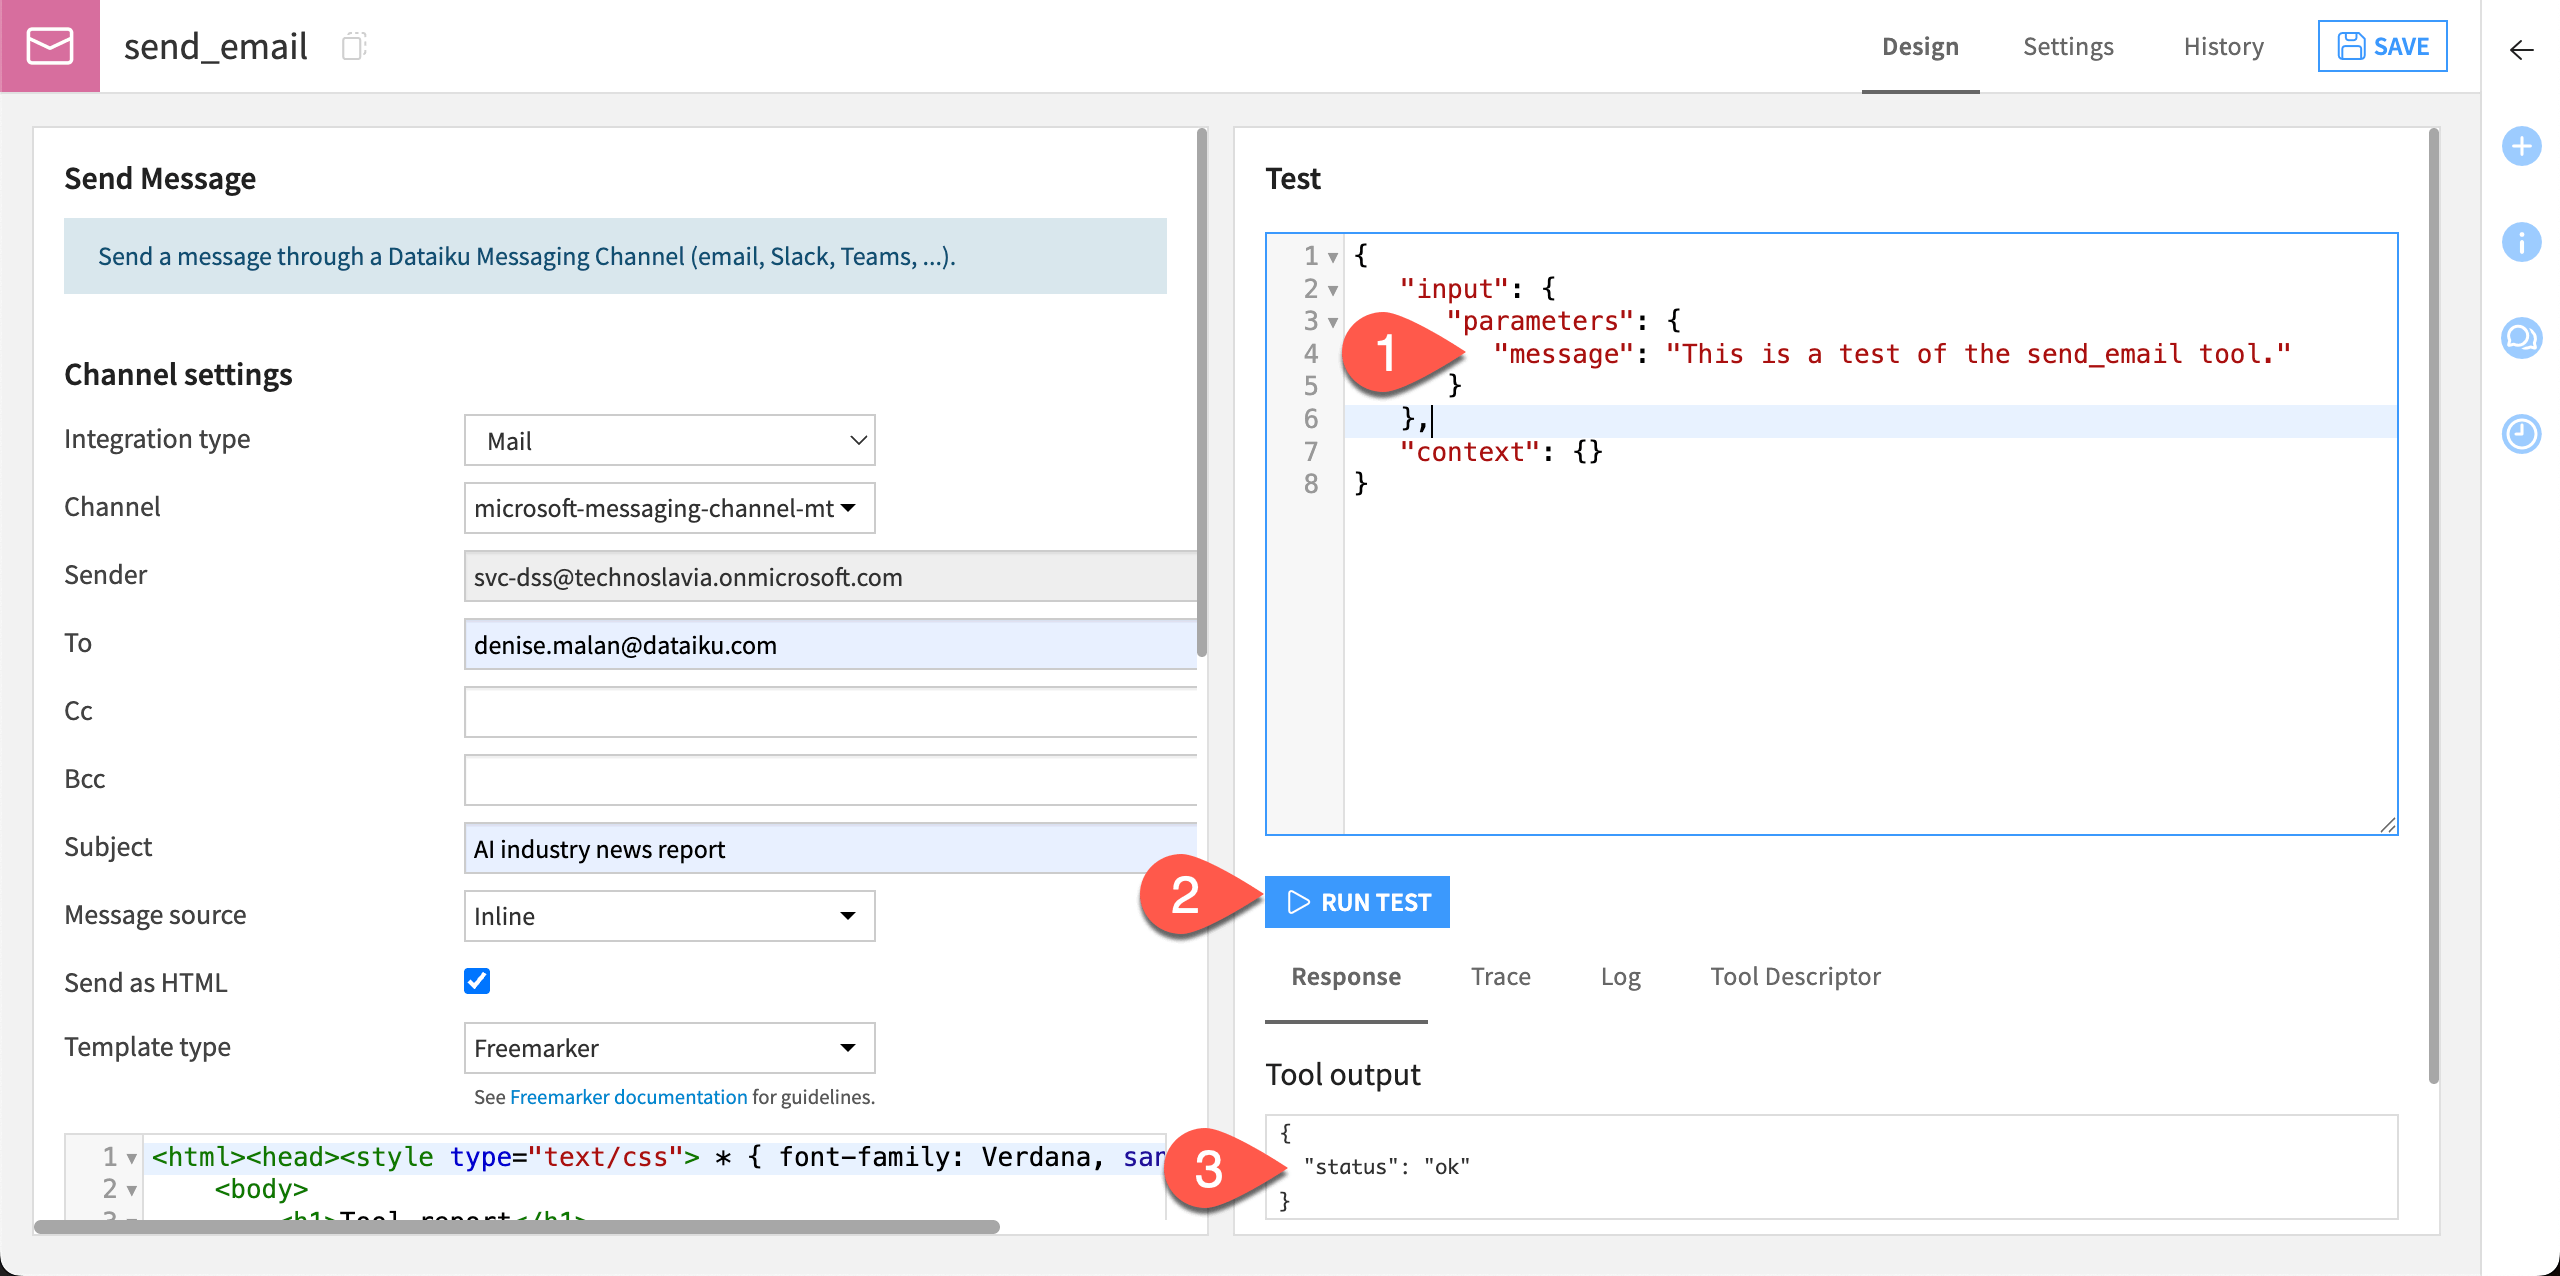Collapse the html fold arrow in template editor line 1
The image size is (2560, 1276).
coord(131,1158)
